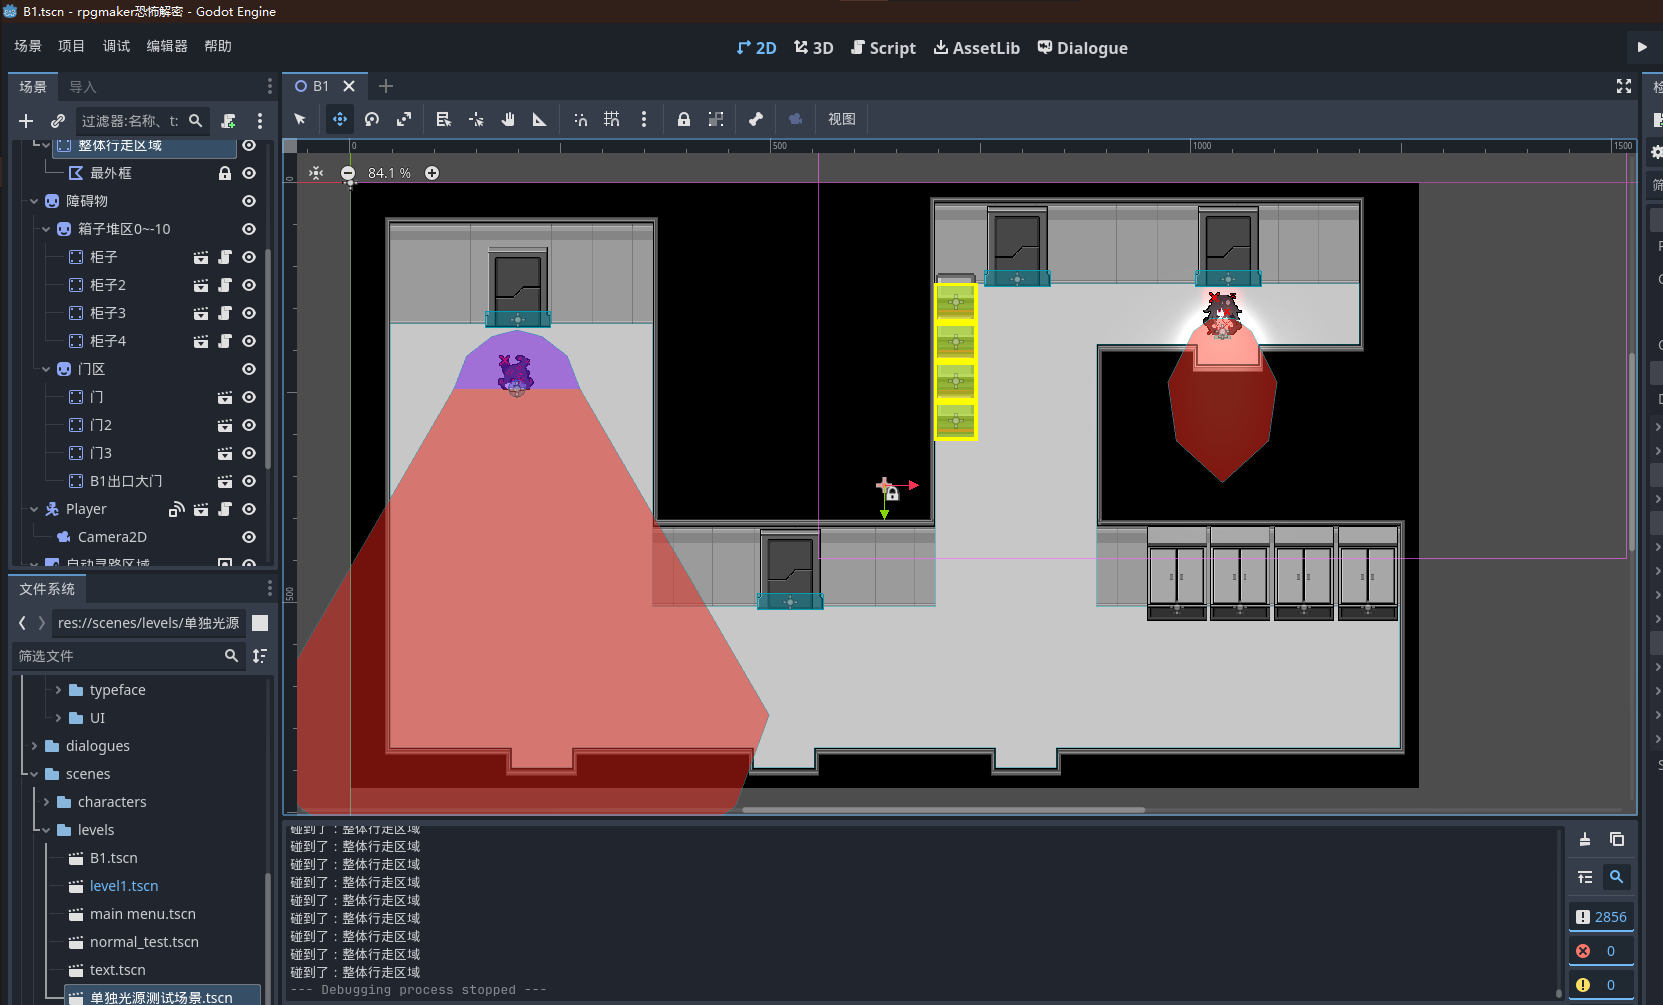Screen dimensions: 1663x1005
Task: Expand the UI folder
Action: 58,718
